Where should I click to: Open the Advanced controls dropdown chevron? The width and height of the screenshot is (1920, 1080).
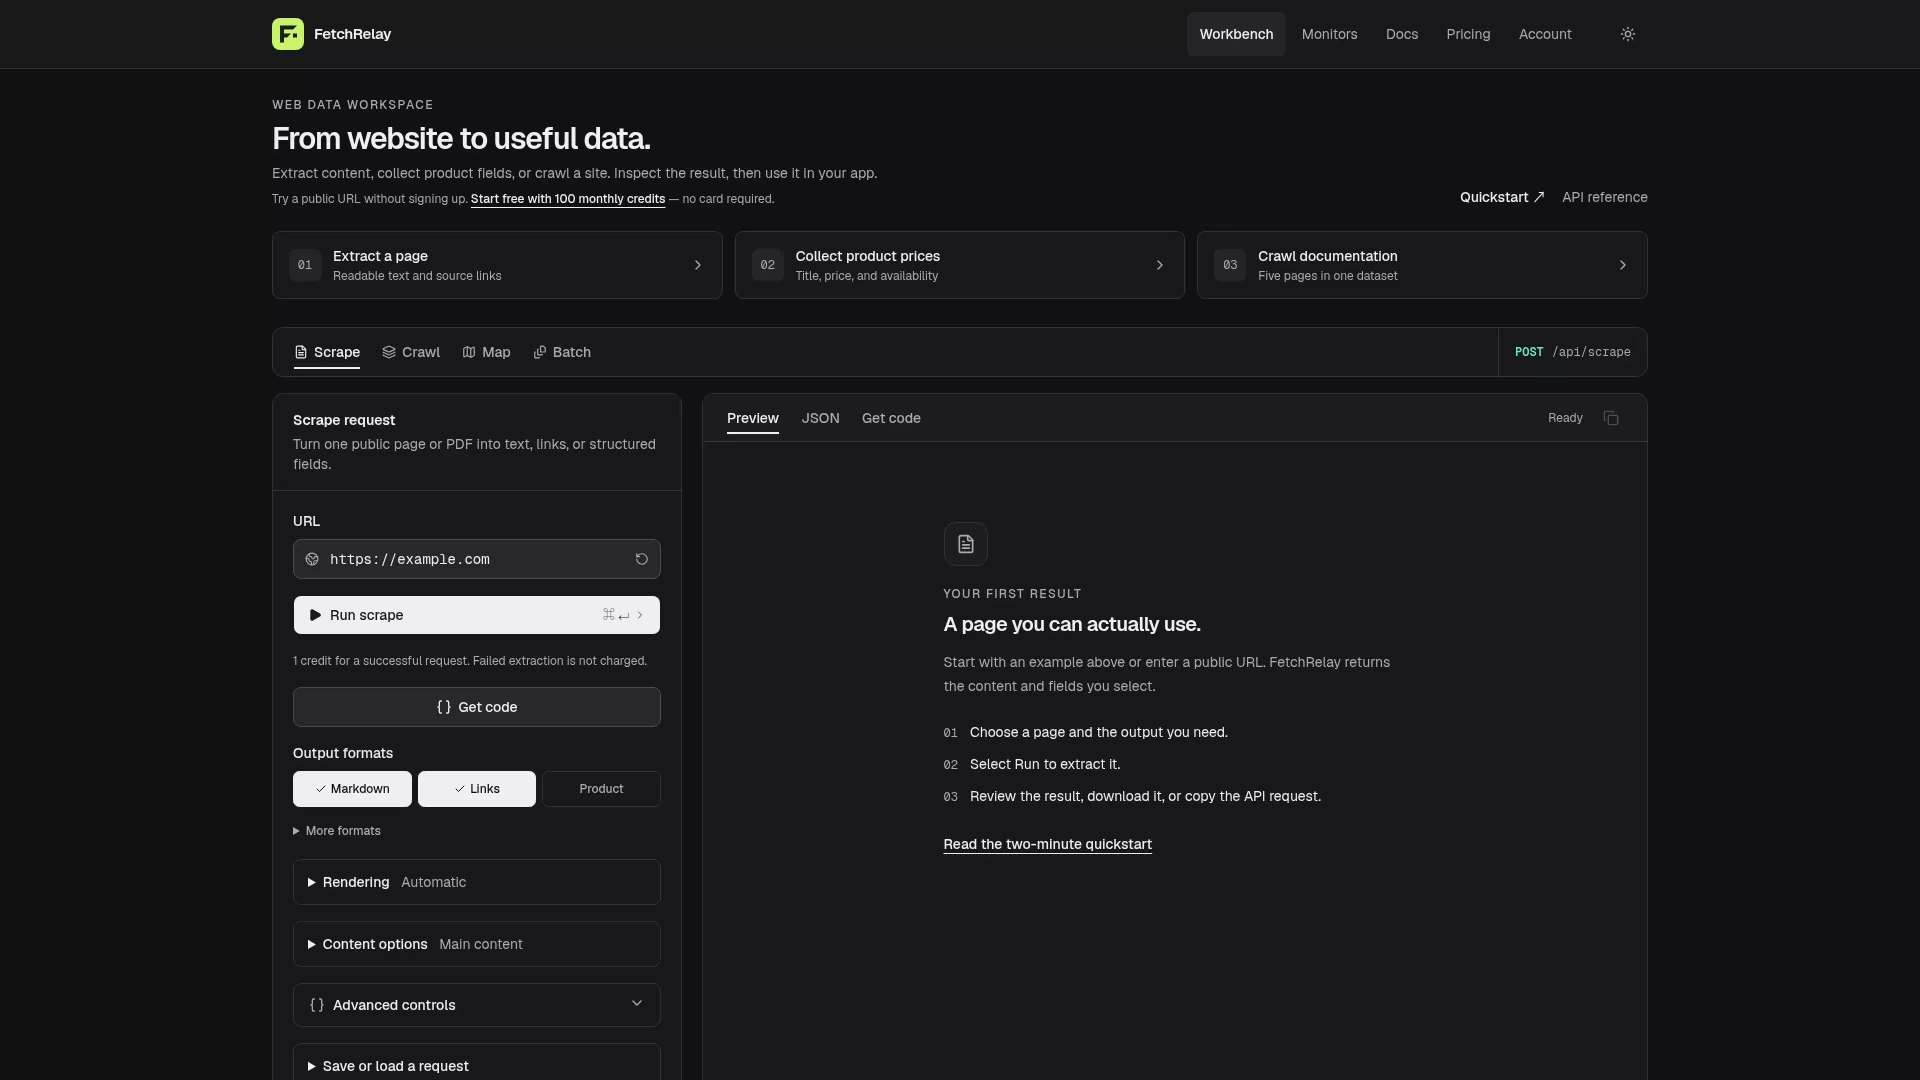[x=637, y=1004]
